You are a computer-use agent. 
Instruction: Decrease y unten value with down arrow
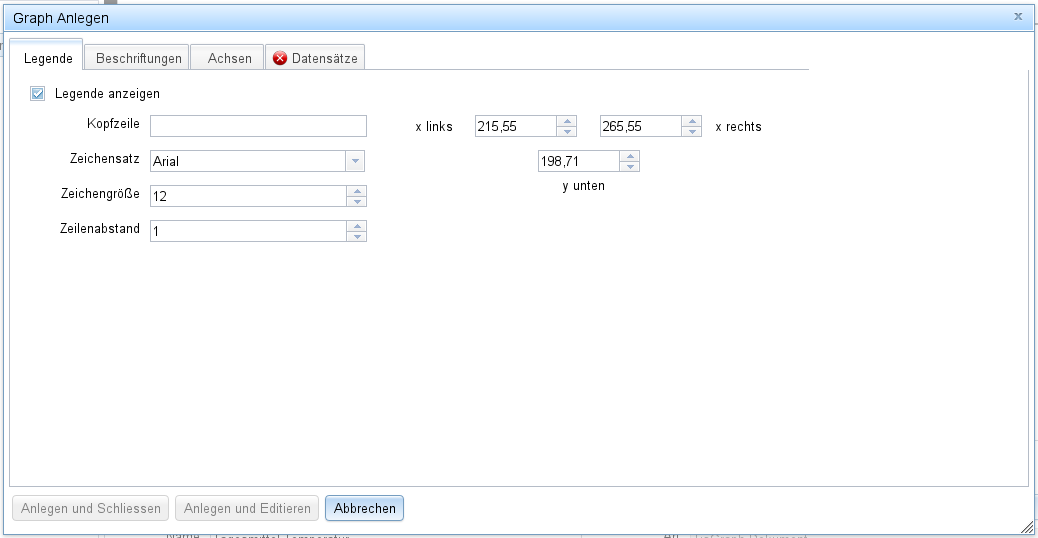630,166
